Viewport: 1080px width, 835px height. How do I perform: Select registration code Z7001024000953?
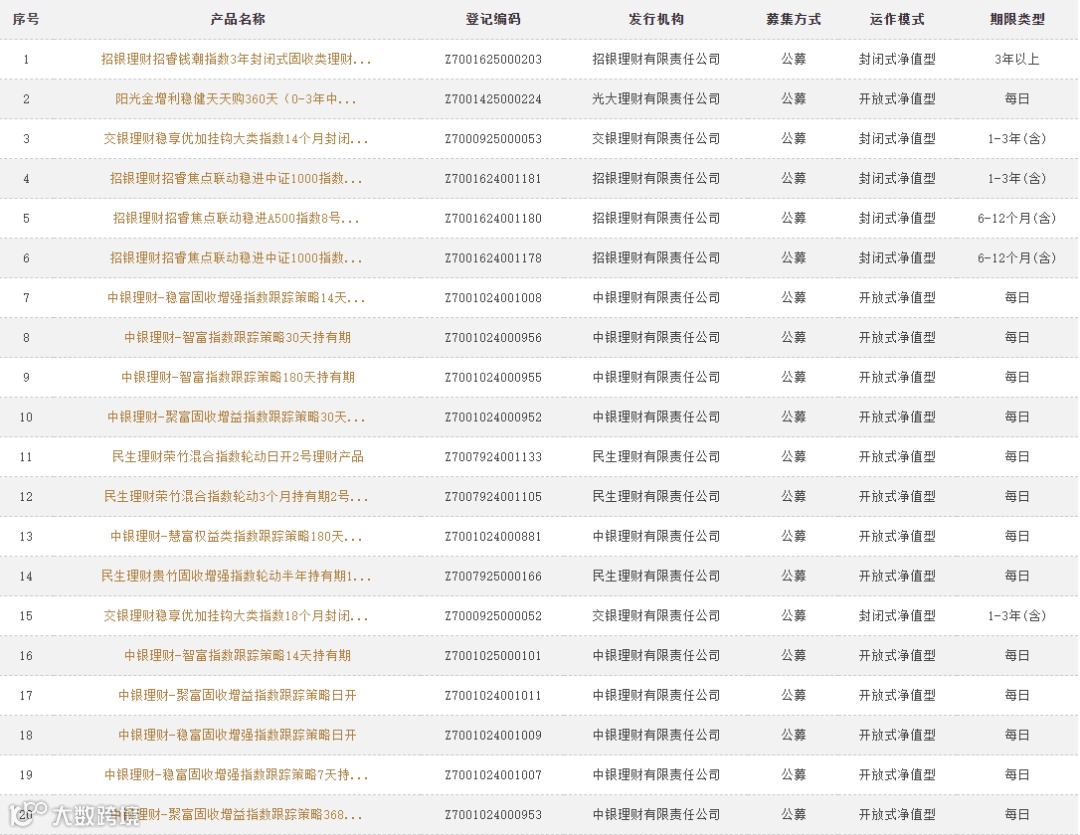coord(493,815)
